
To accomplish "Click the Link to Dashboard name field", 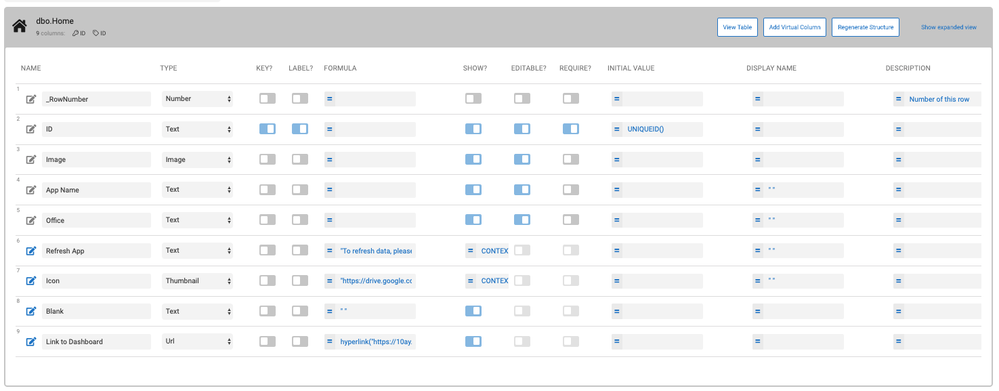I will [x=96, y=342].
